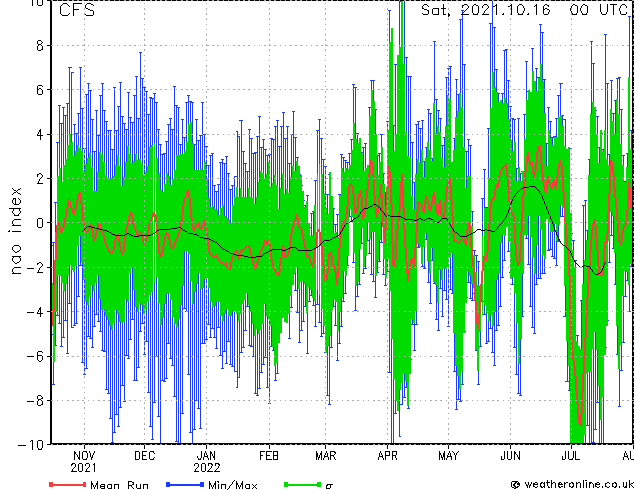634x490 pixels.
Task: Click the '00 UTC' time label
Action: 598,10
